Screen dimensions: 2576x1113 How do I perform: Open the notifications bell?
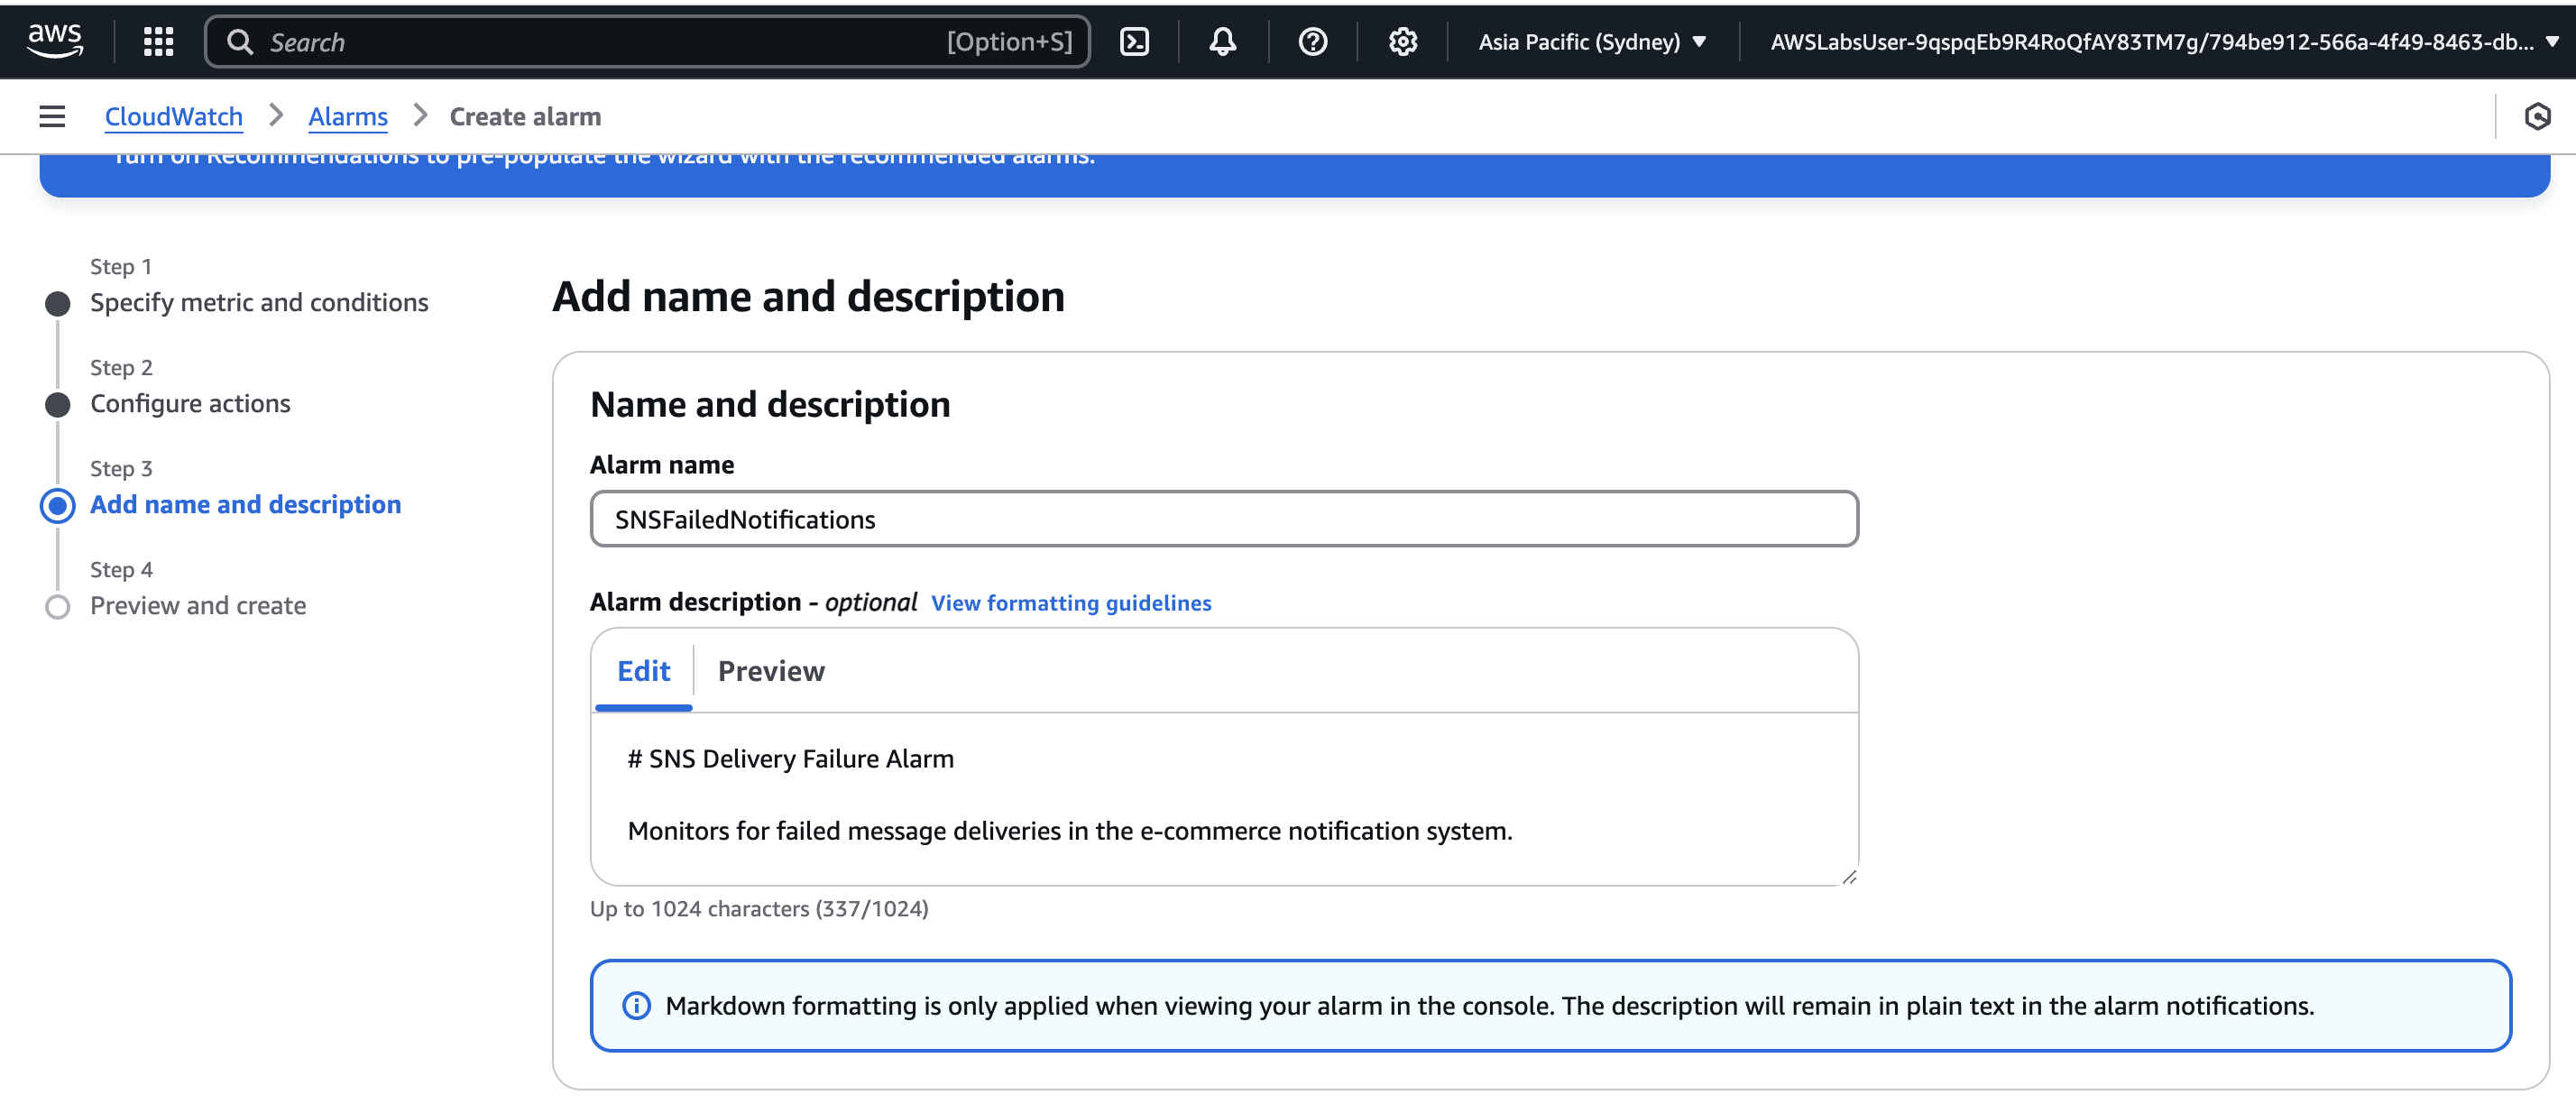point(1222,41)
